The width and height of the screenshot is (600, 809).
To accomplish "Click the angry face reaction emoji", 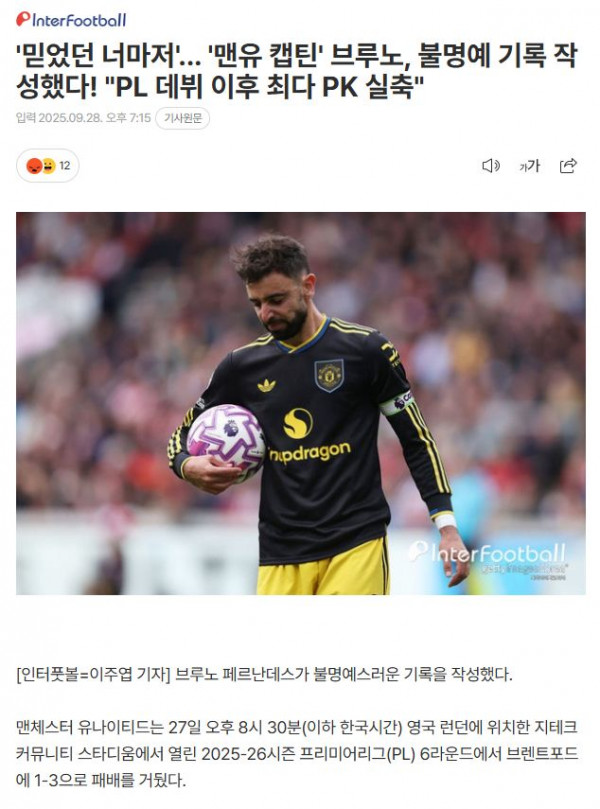I will (34, 166).
